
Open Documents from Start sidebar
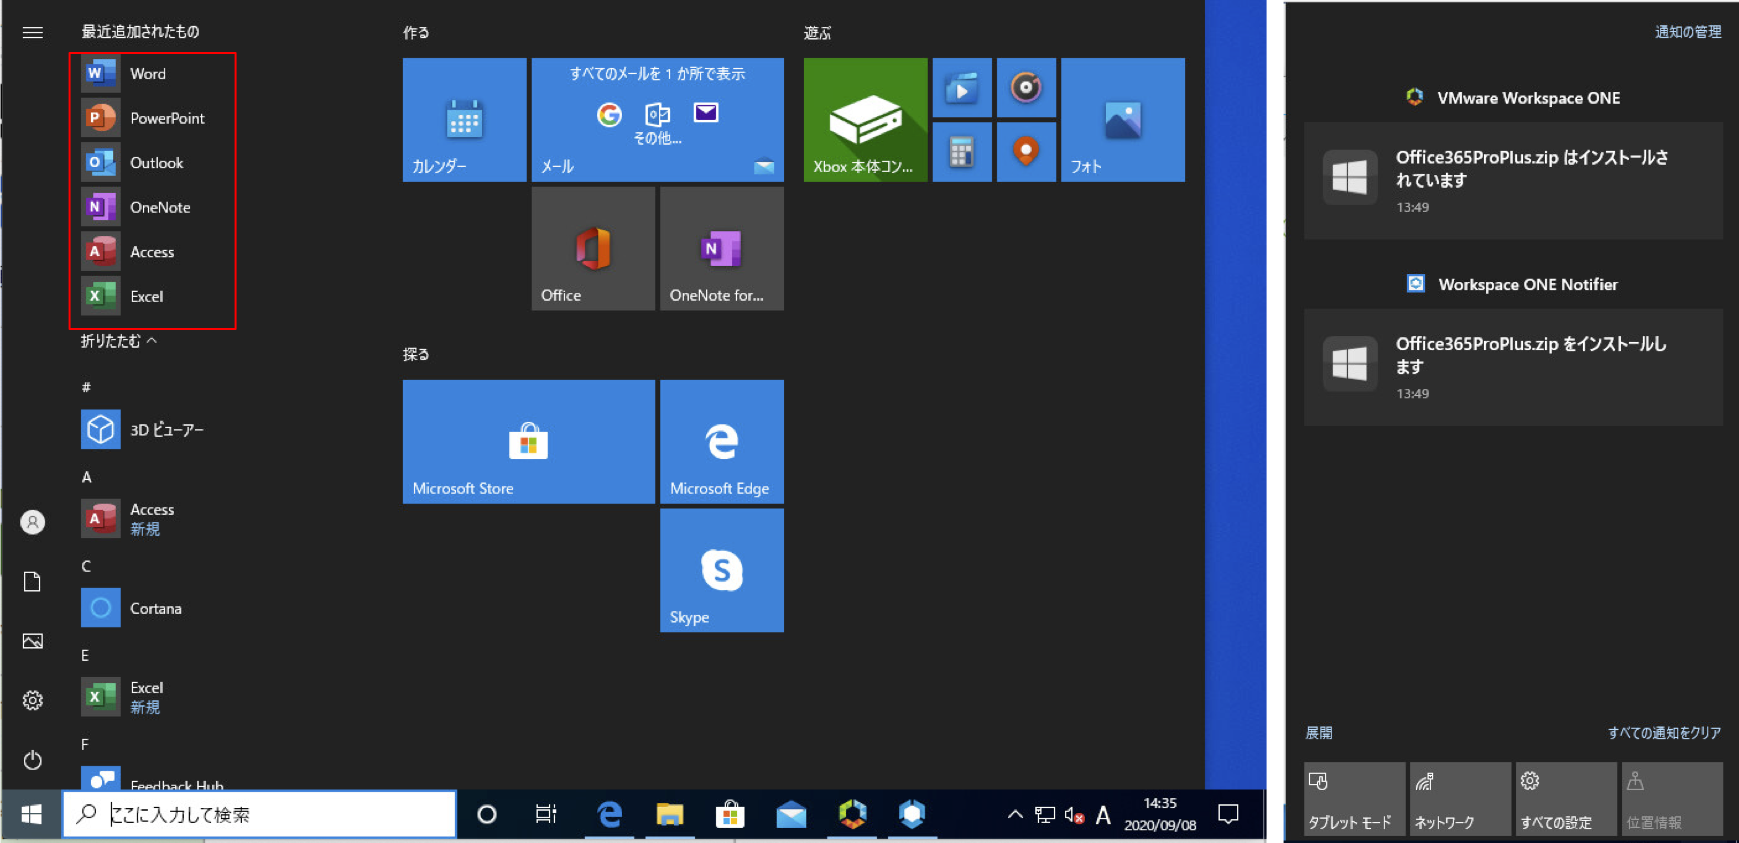click(x=33, y=582)
